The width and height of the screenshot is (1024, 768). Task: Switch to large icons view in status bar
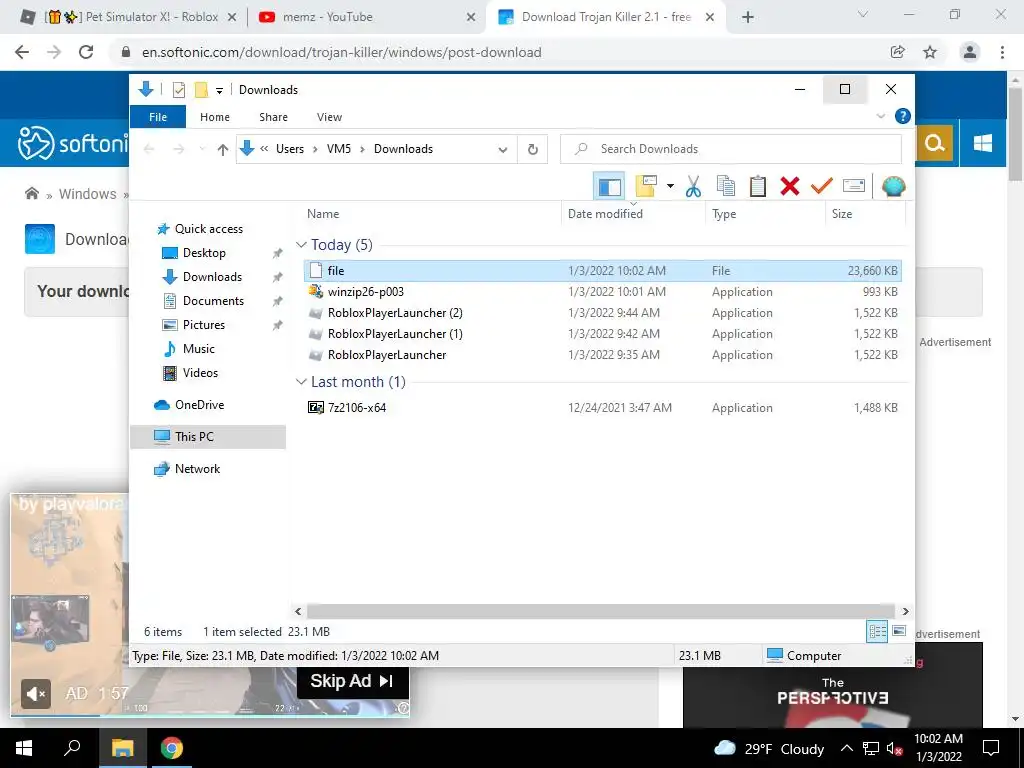[x=899, y=632]
